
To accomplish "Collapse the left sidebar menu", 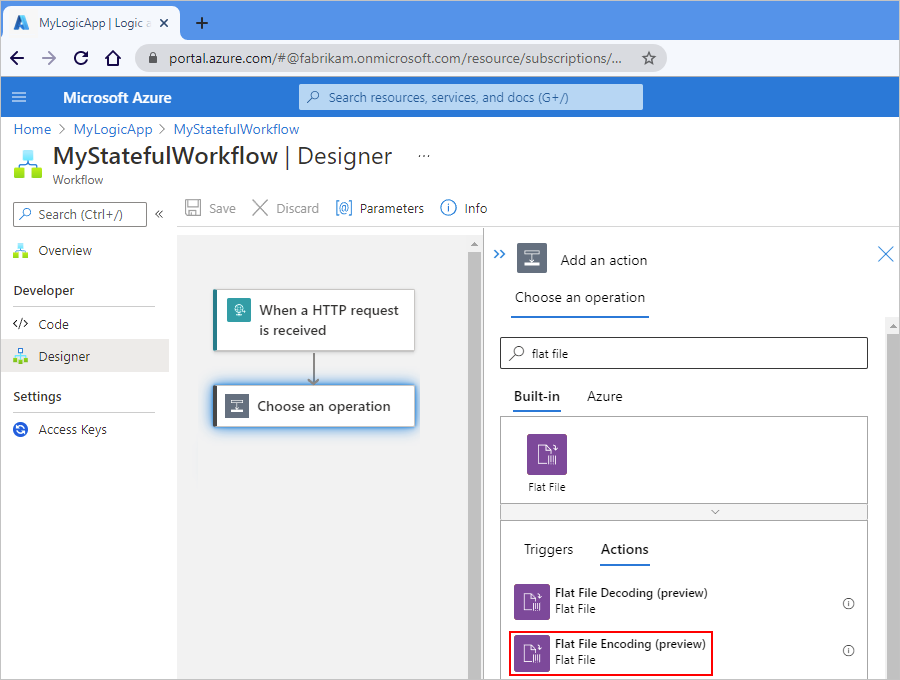I will 159,214.
